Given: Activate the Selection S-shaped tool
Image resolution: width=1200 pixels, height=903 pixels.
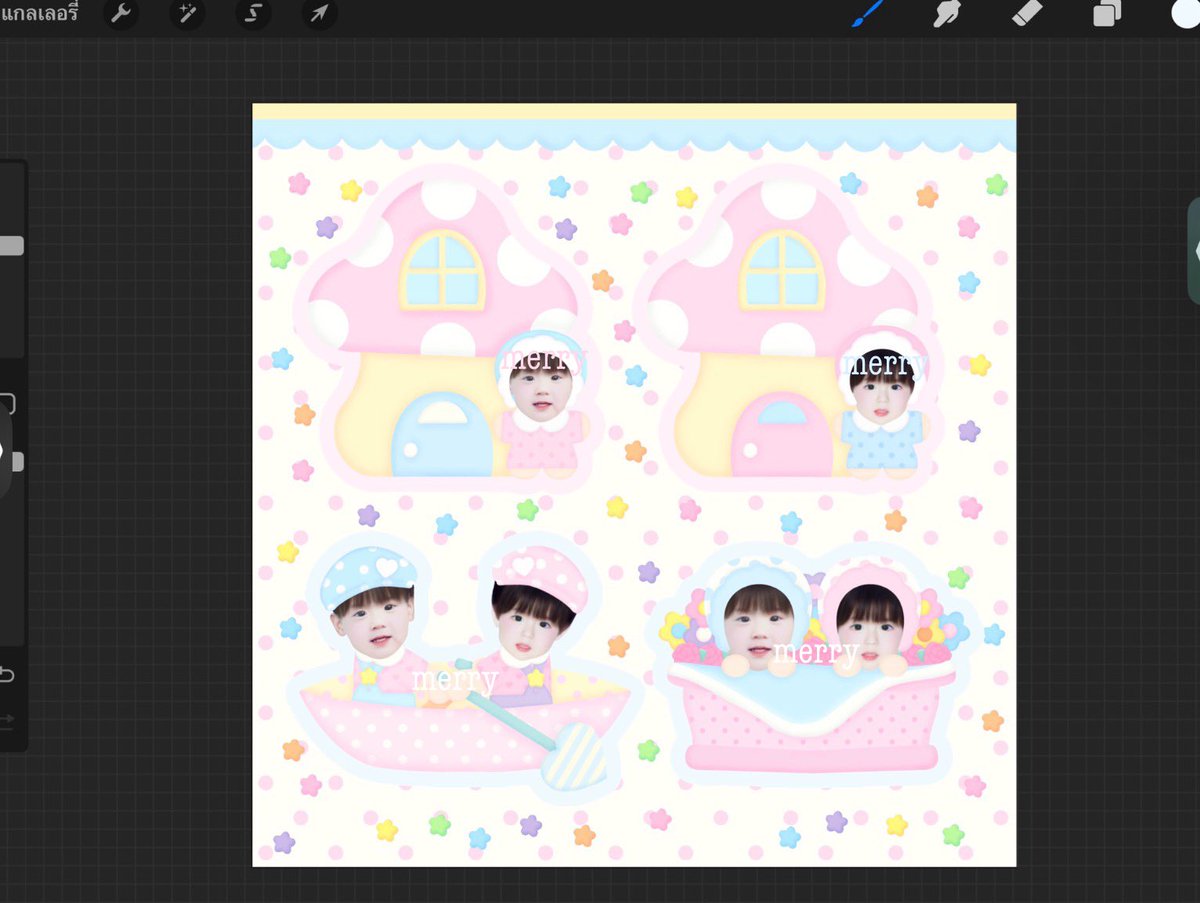Looking at the screenshot, I should click(253, 14).
